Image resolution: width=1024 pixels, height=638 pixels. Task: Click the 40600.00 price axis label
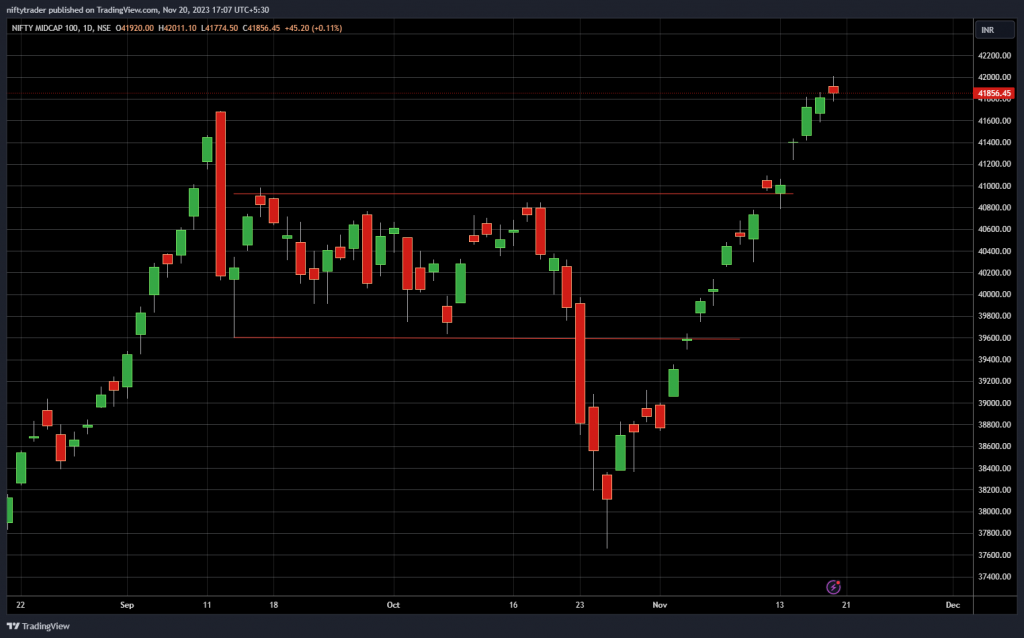tap(994, 229)
